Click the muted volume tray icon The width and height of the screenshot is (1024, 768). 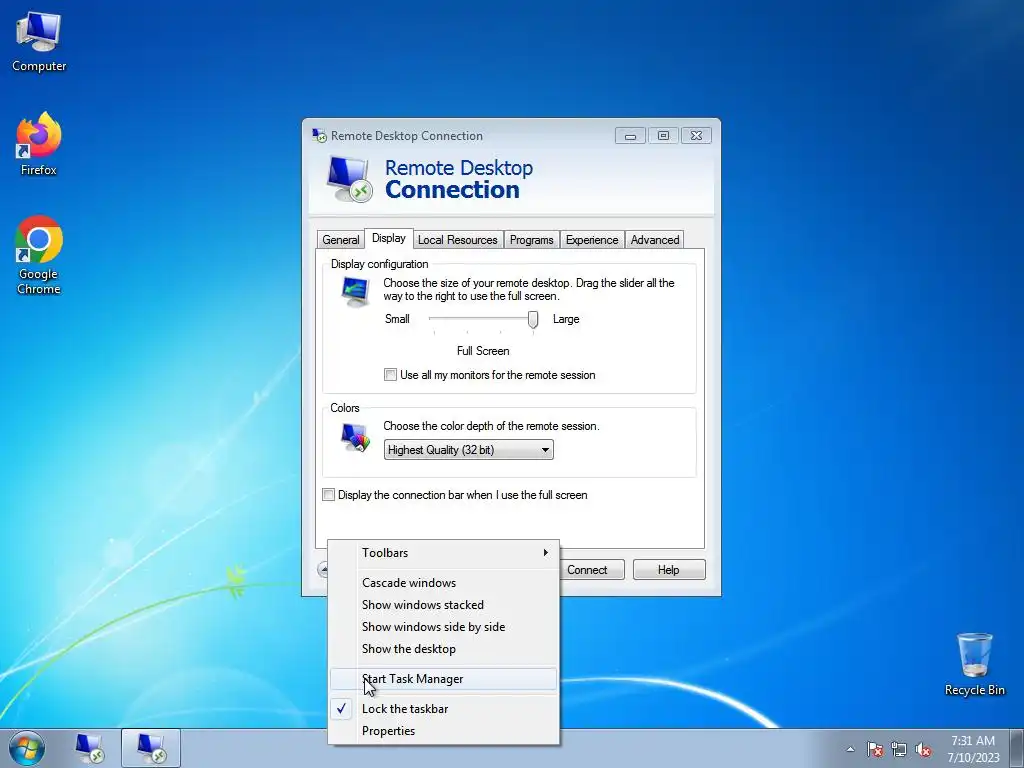[x=923, y=749]
